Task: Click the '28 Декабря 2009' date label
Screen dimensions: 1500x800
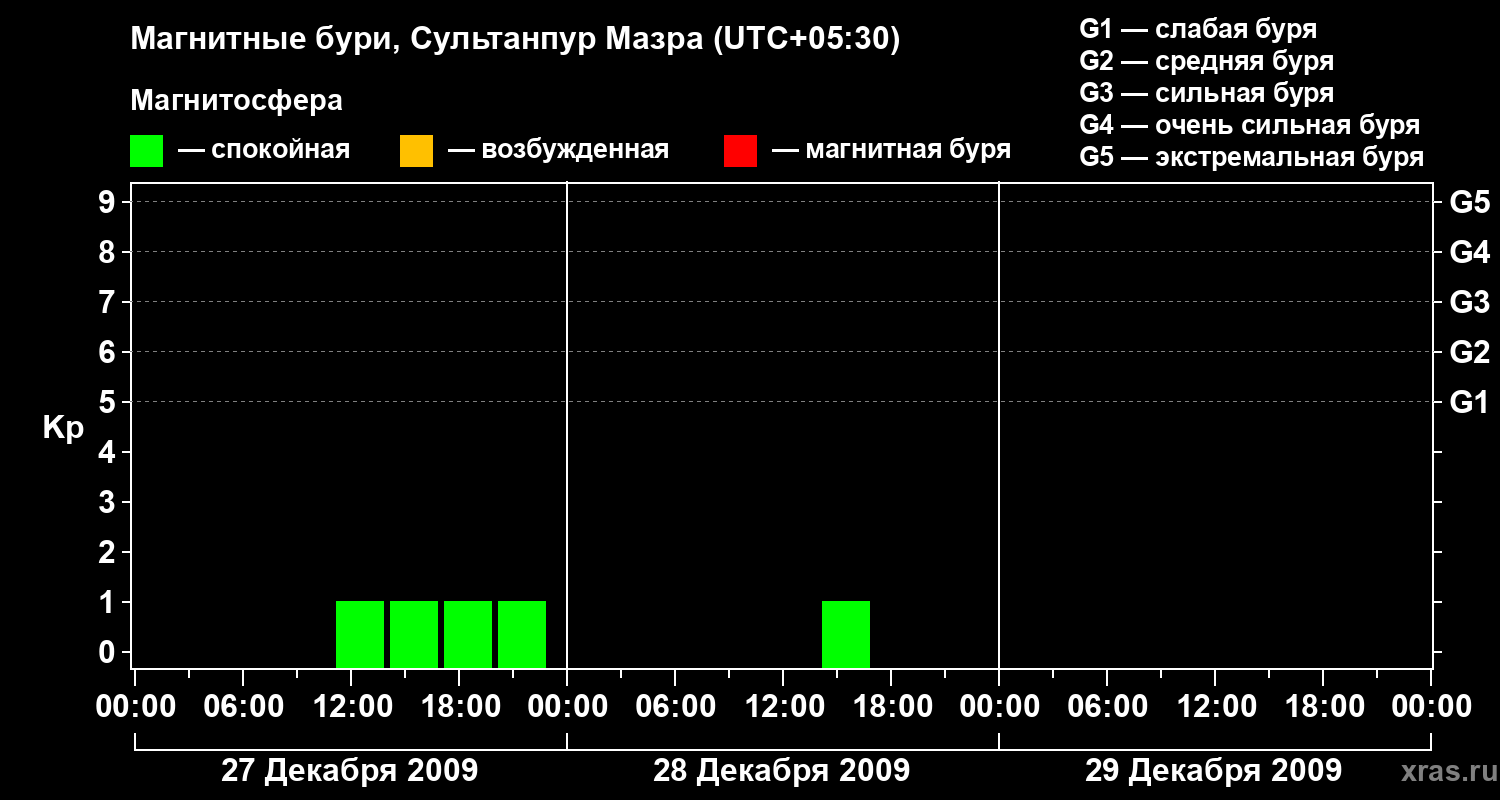Action: point(781,771)
